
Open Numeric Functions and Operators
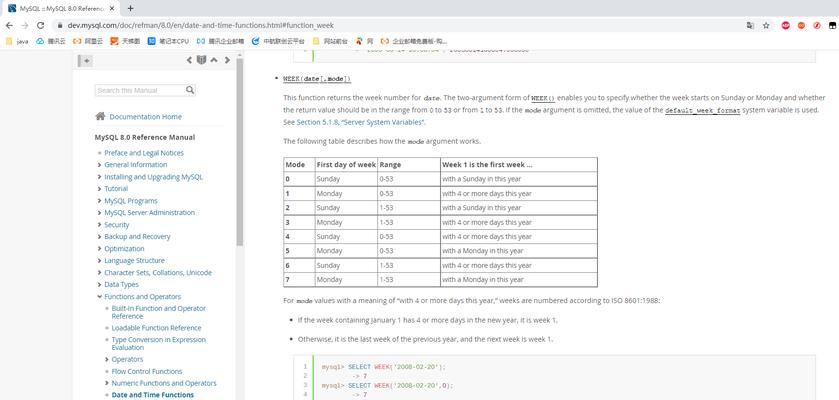[x=164, y=383]
